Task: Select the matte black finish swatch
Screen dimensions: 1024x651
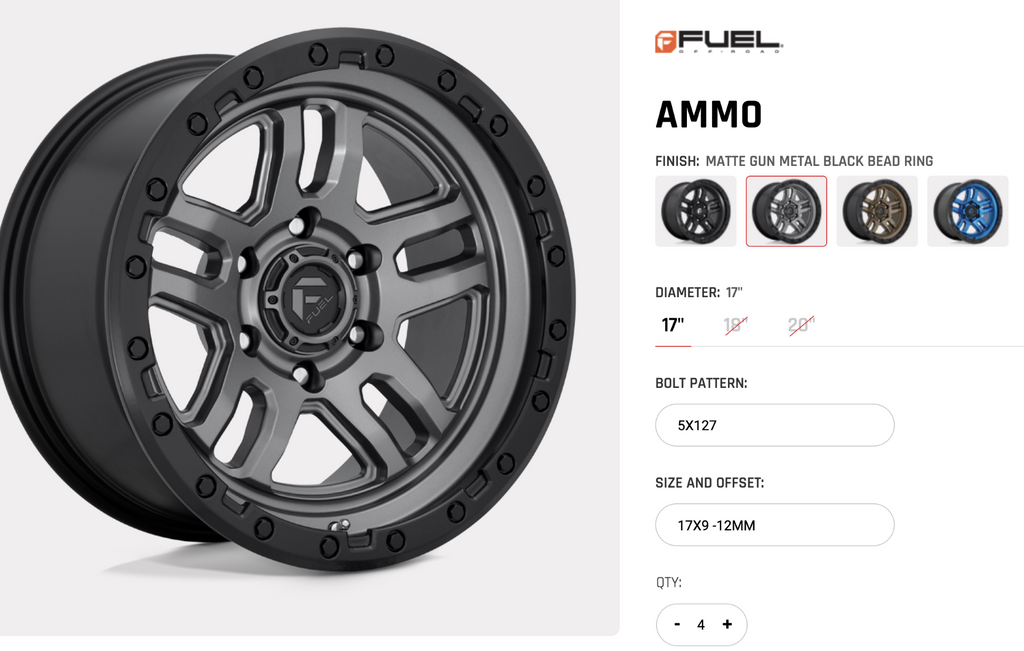Action: click(x=696, y=211)
